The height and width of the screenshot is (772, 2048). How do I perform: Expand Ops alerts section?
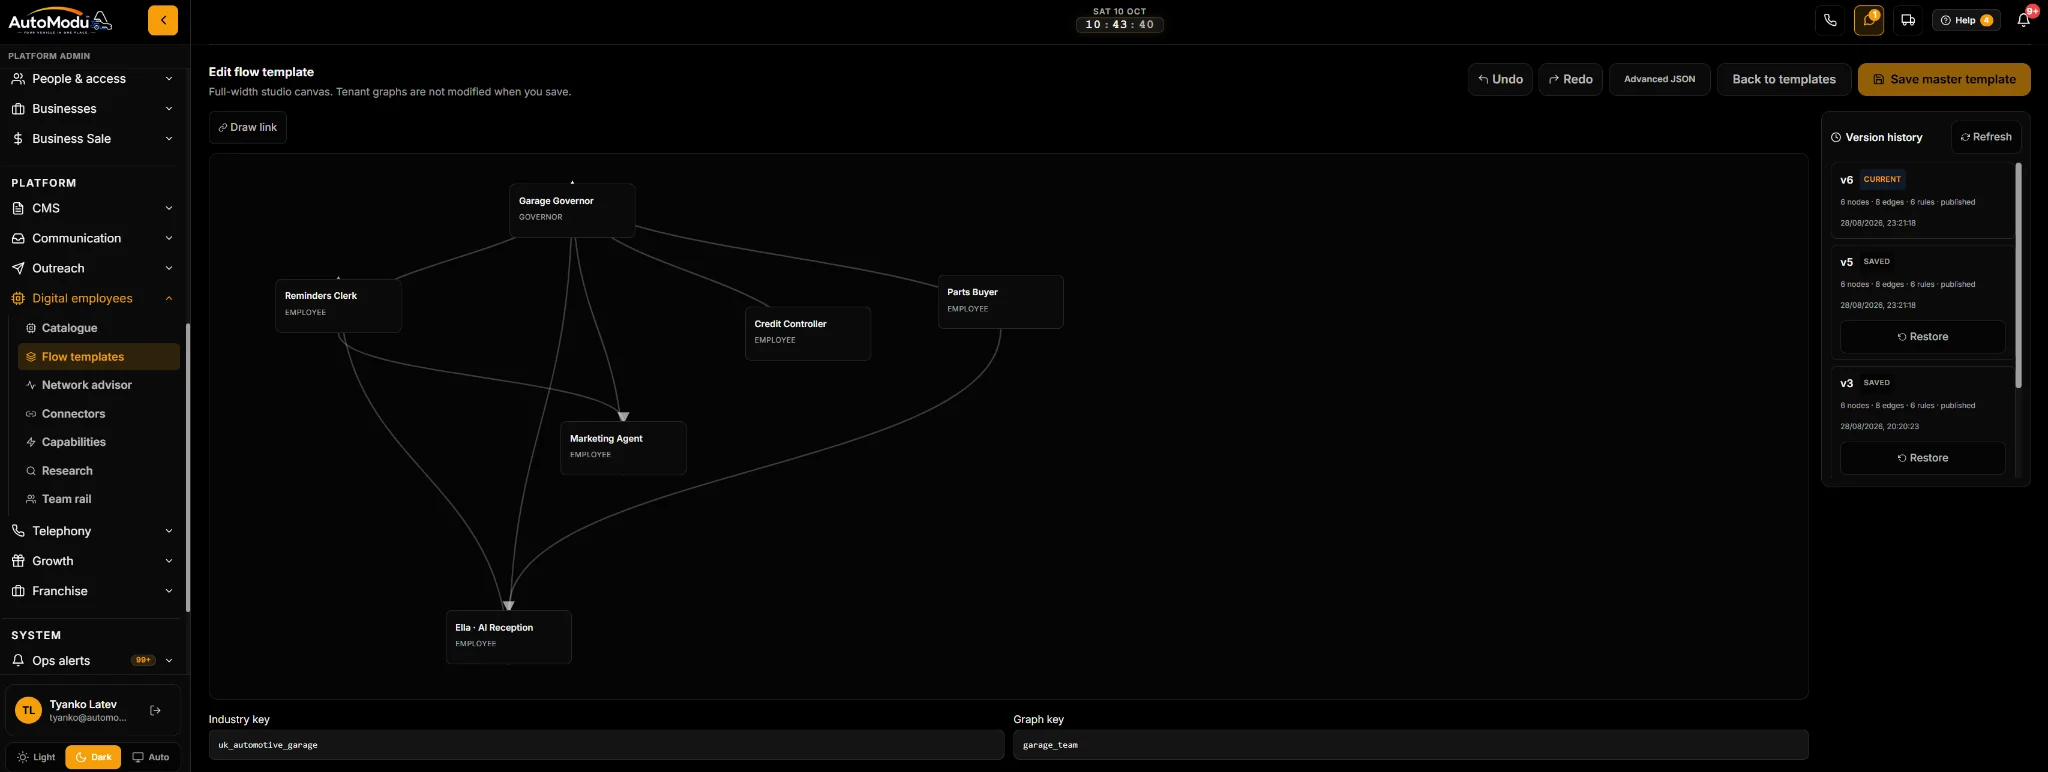(x=92, y=661)
